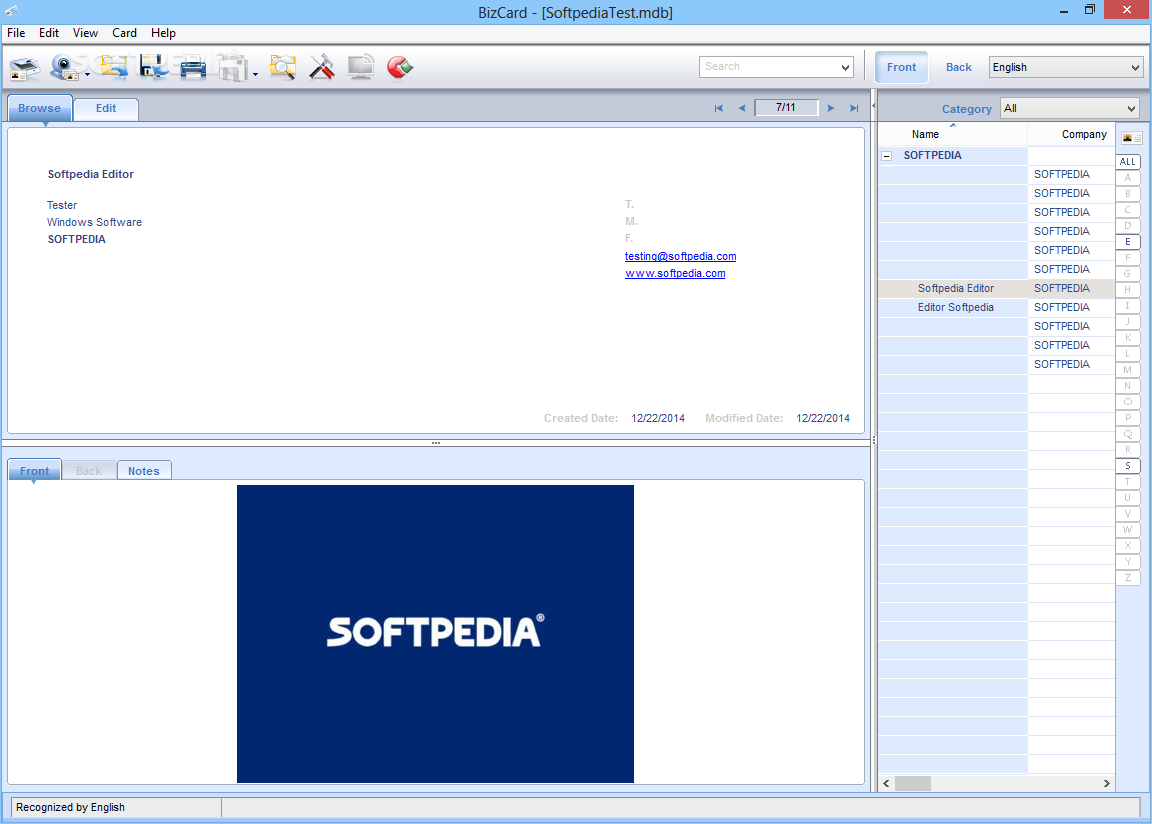The height and width of the screenshot is (824, 1152).
Task: Open the Help menu
Action: pos(163,33)
